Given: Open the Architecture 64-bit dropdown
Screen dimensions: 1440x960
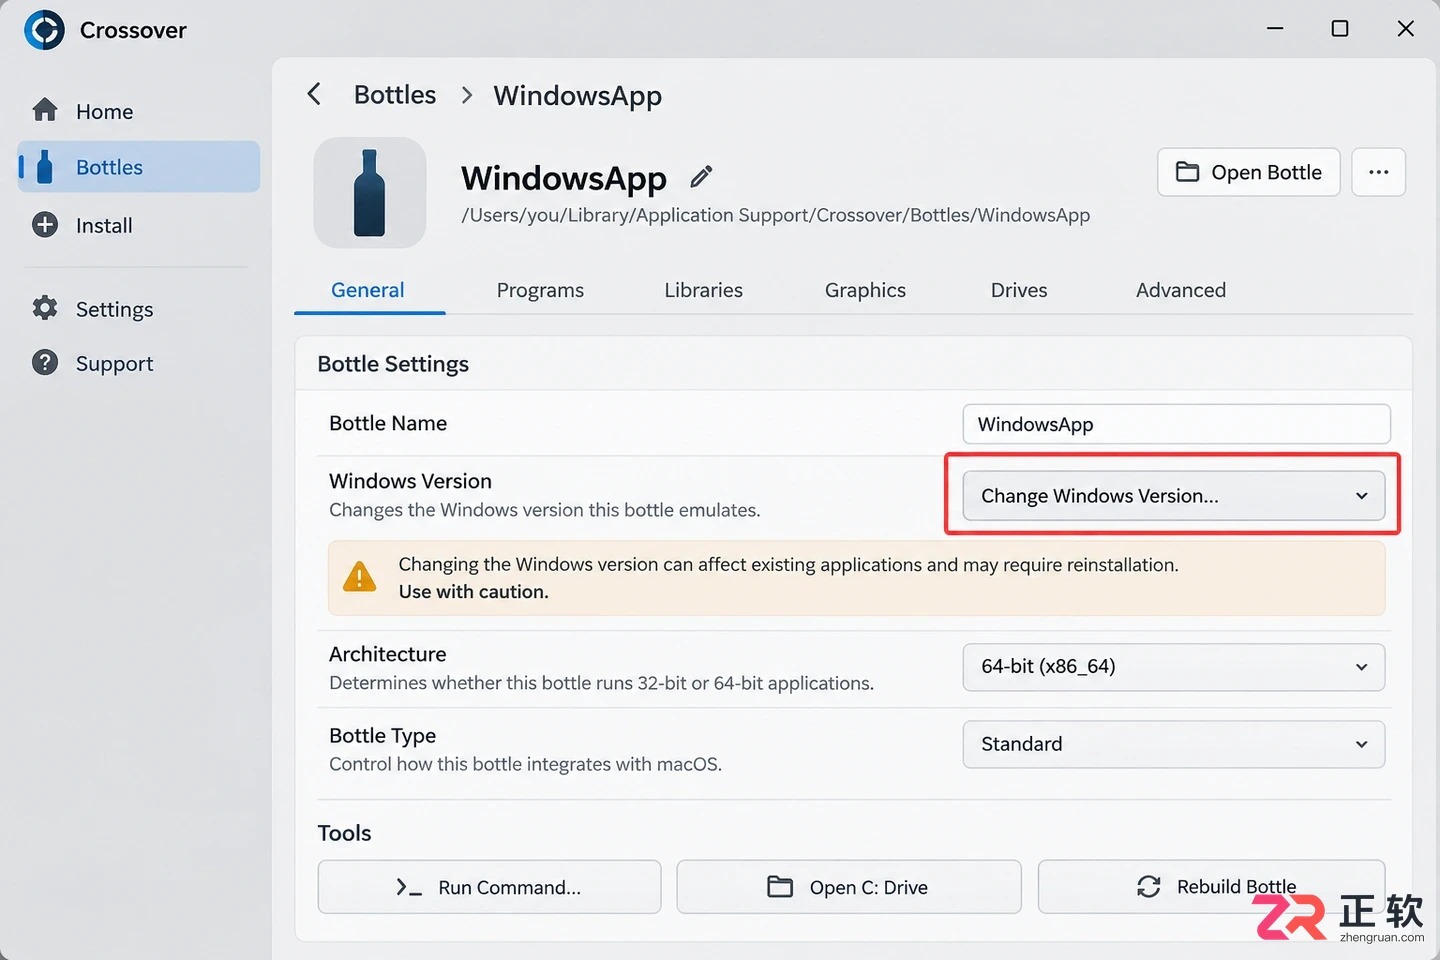Looking at the screenshot, I should [x=1174, y=667].
